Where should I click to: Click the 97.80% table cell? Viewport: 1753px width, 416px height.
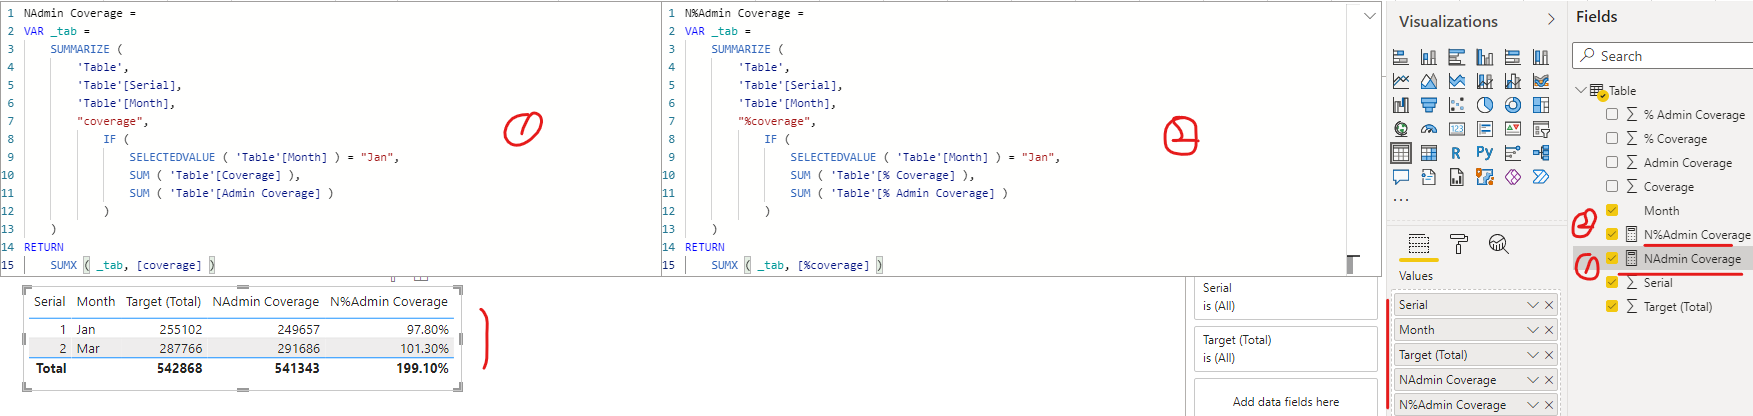(427, 329)
